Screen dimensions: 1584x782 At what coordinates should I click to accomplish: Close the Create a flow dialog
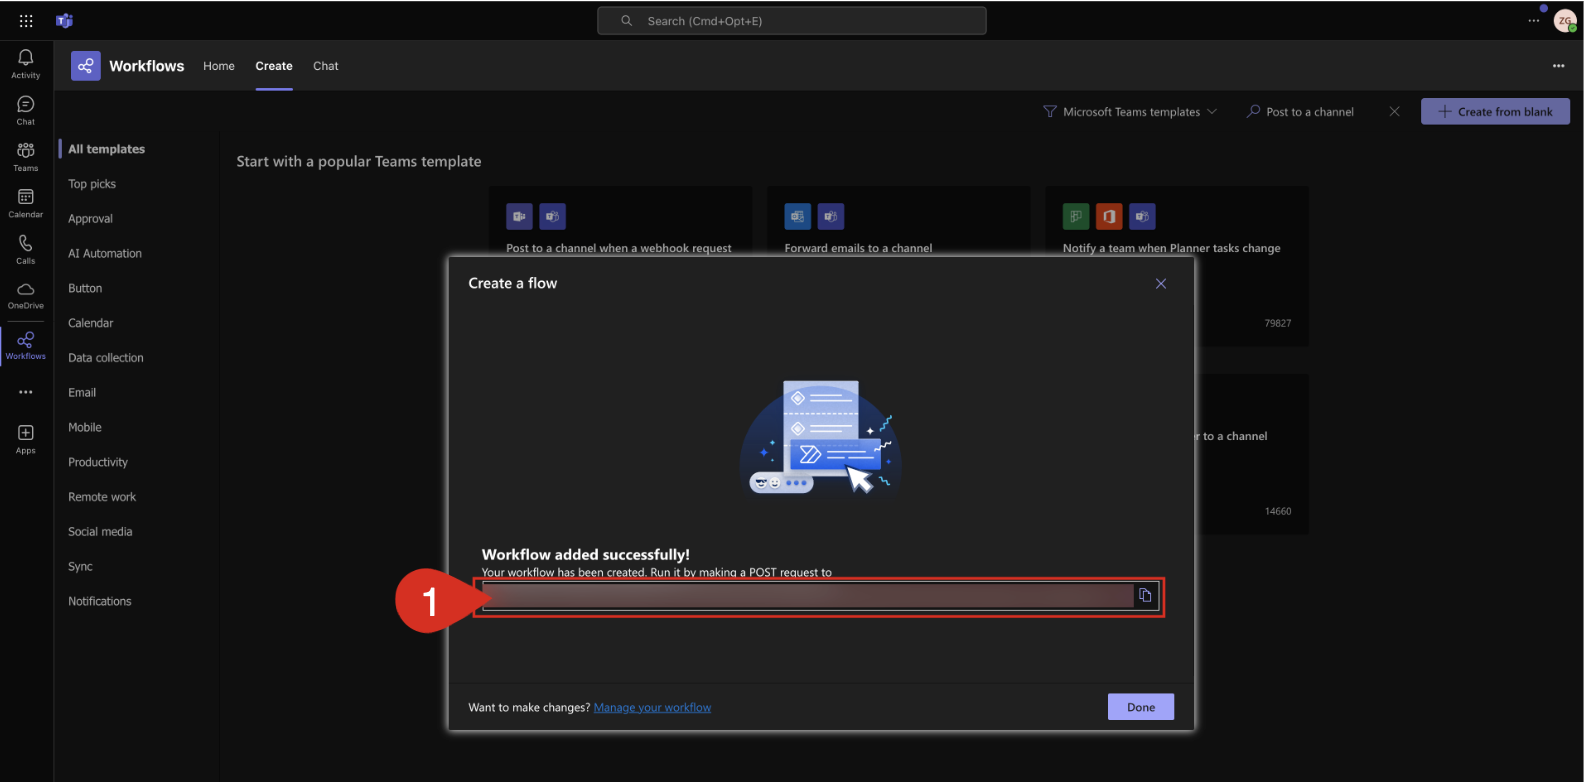[1161, 284]
